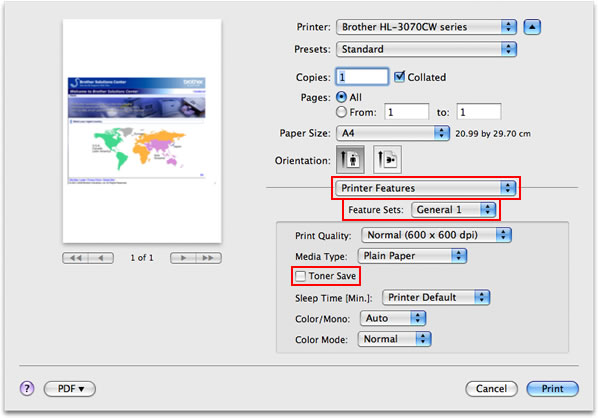Go to previous preview page

101,258
